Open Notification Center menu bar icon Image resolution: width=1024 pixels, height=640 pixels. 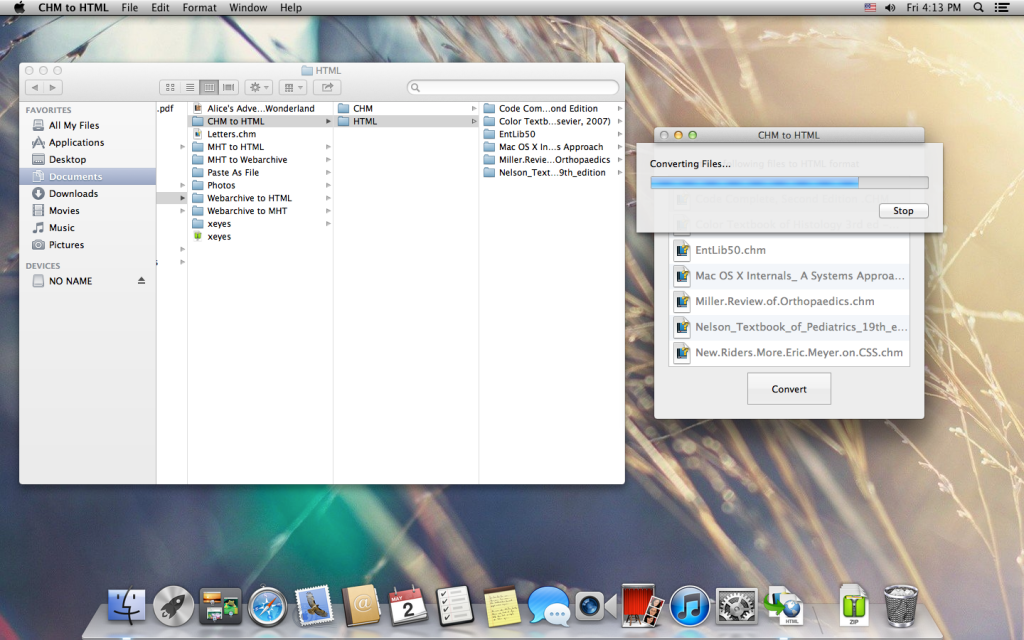click(1001, 8)
